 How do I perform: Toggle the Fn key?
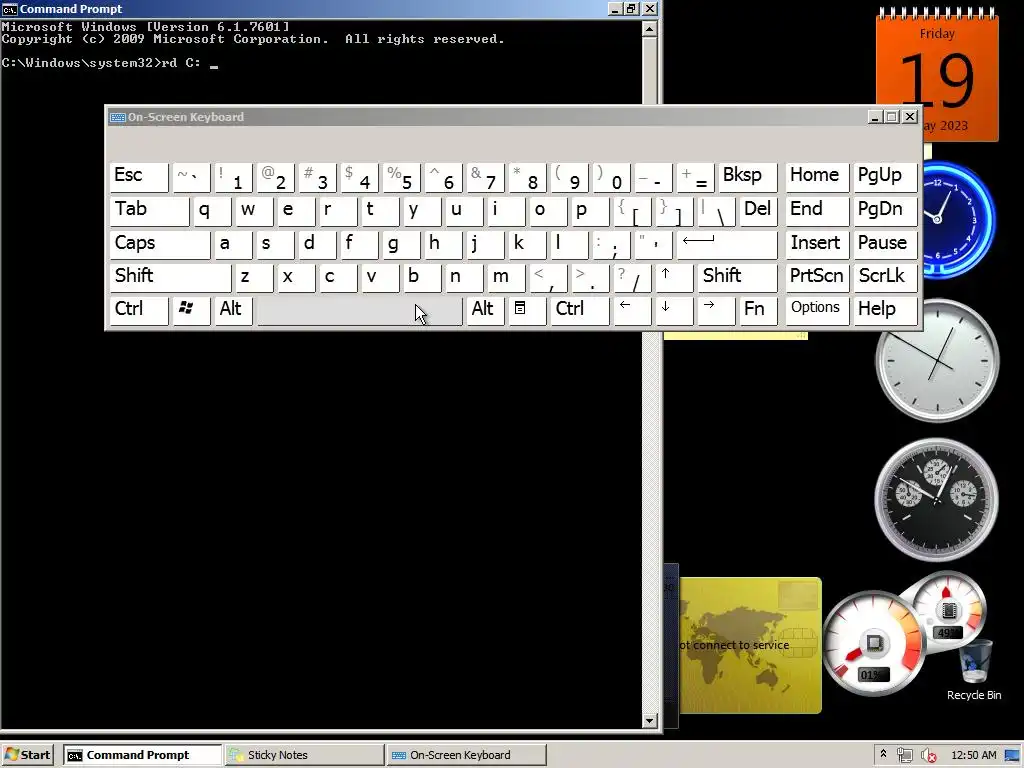point(758,310)
